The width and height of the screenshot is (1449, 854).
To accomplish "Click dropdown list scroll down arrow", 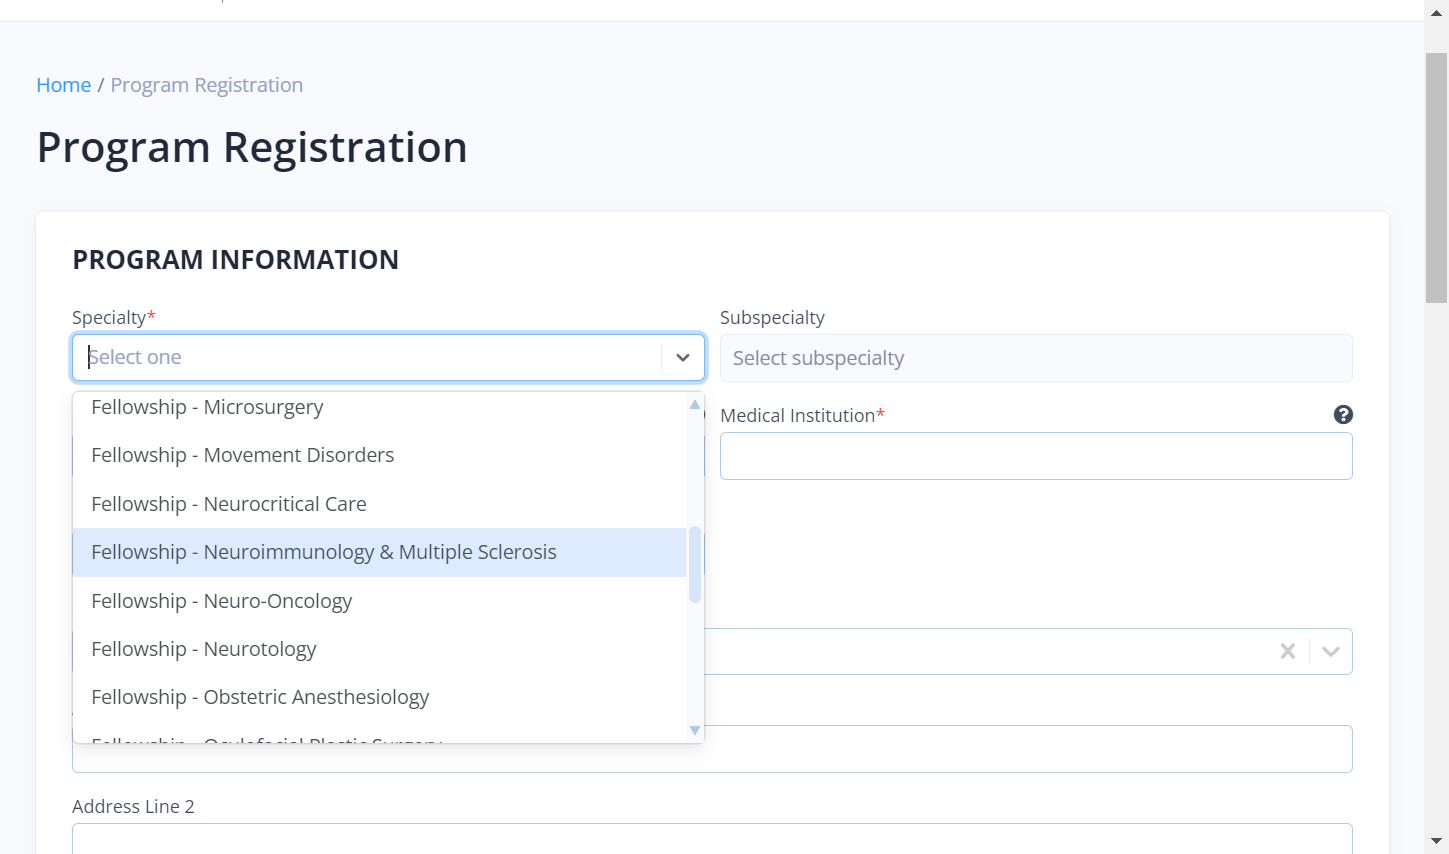I will click(x=695, y=731).
